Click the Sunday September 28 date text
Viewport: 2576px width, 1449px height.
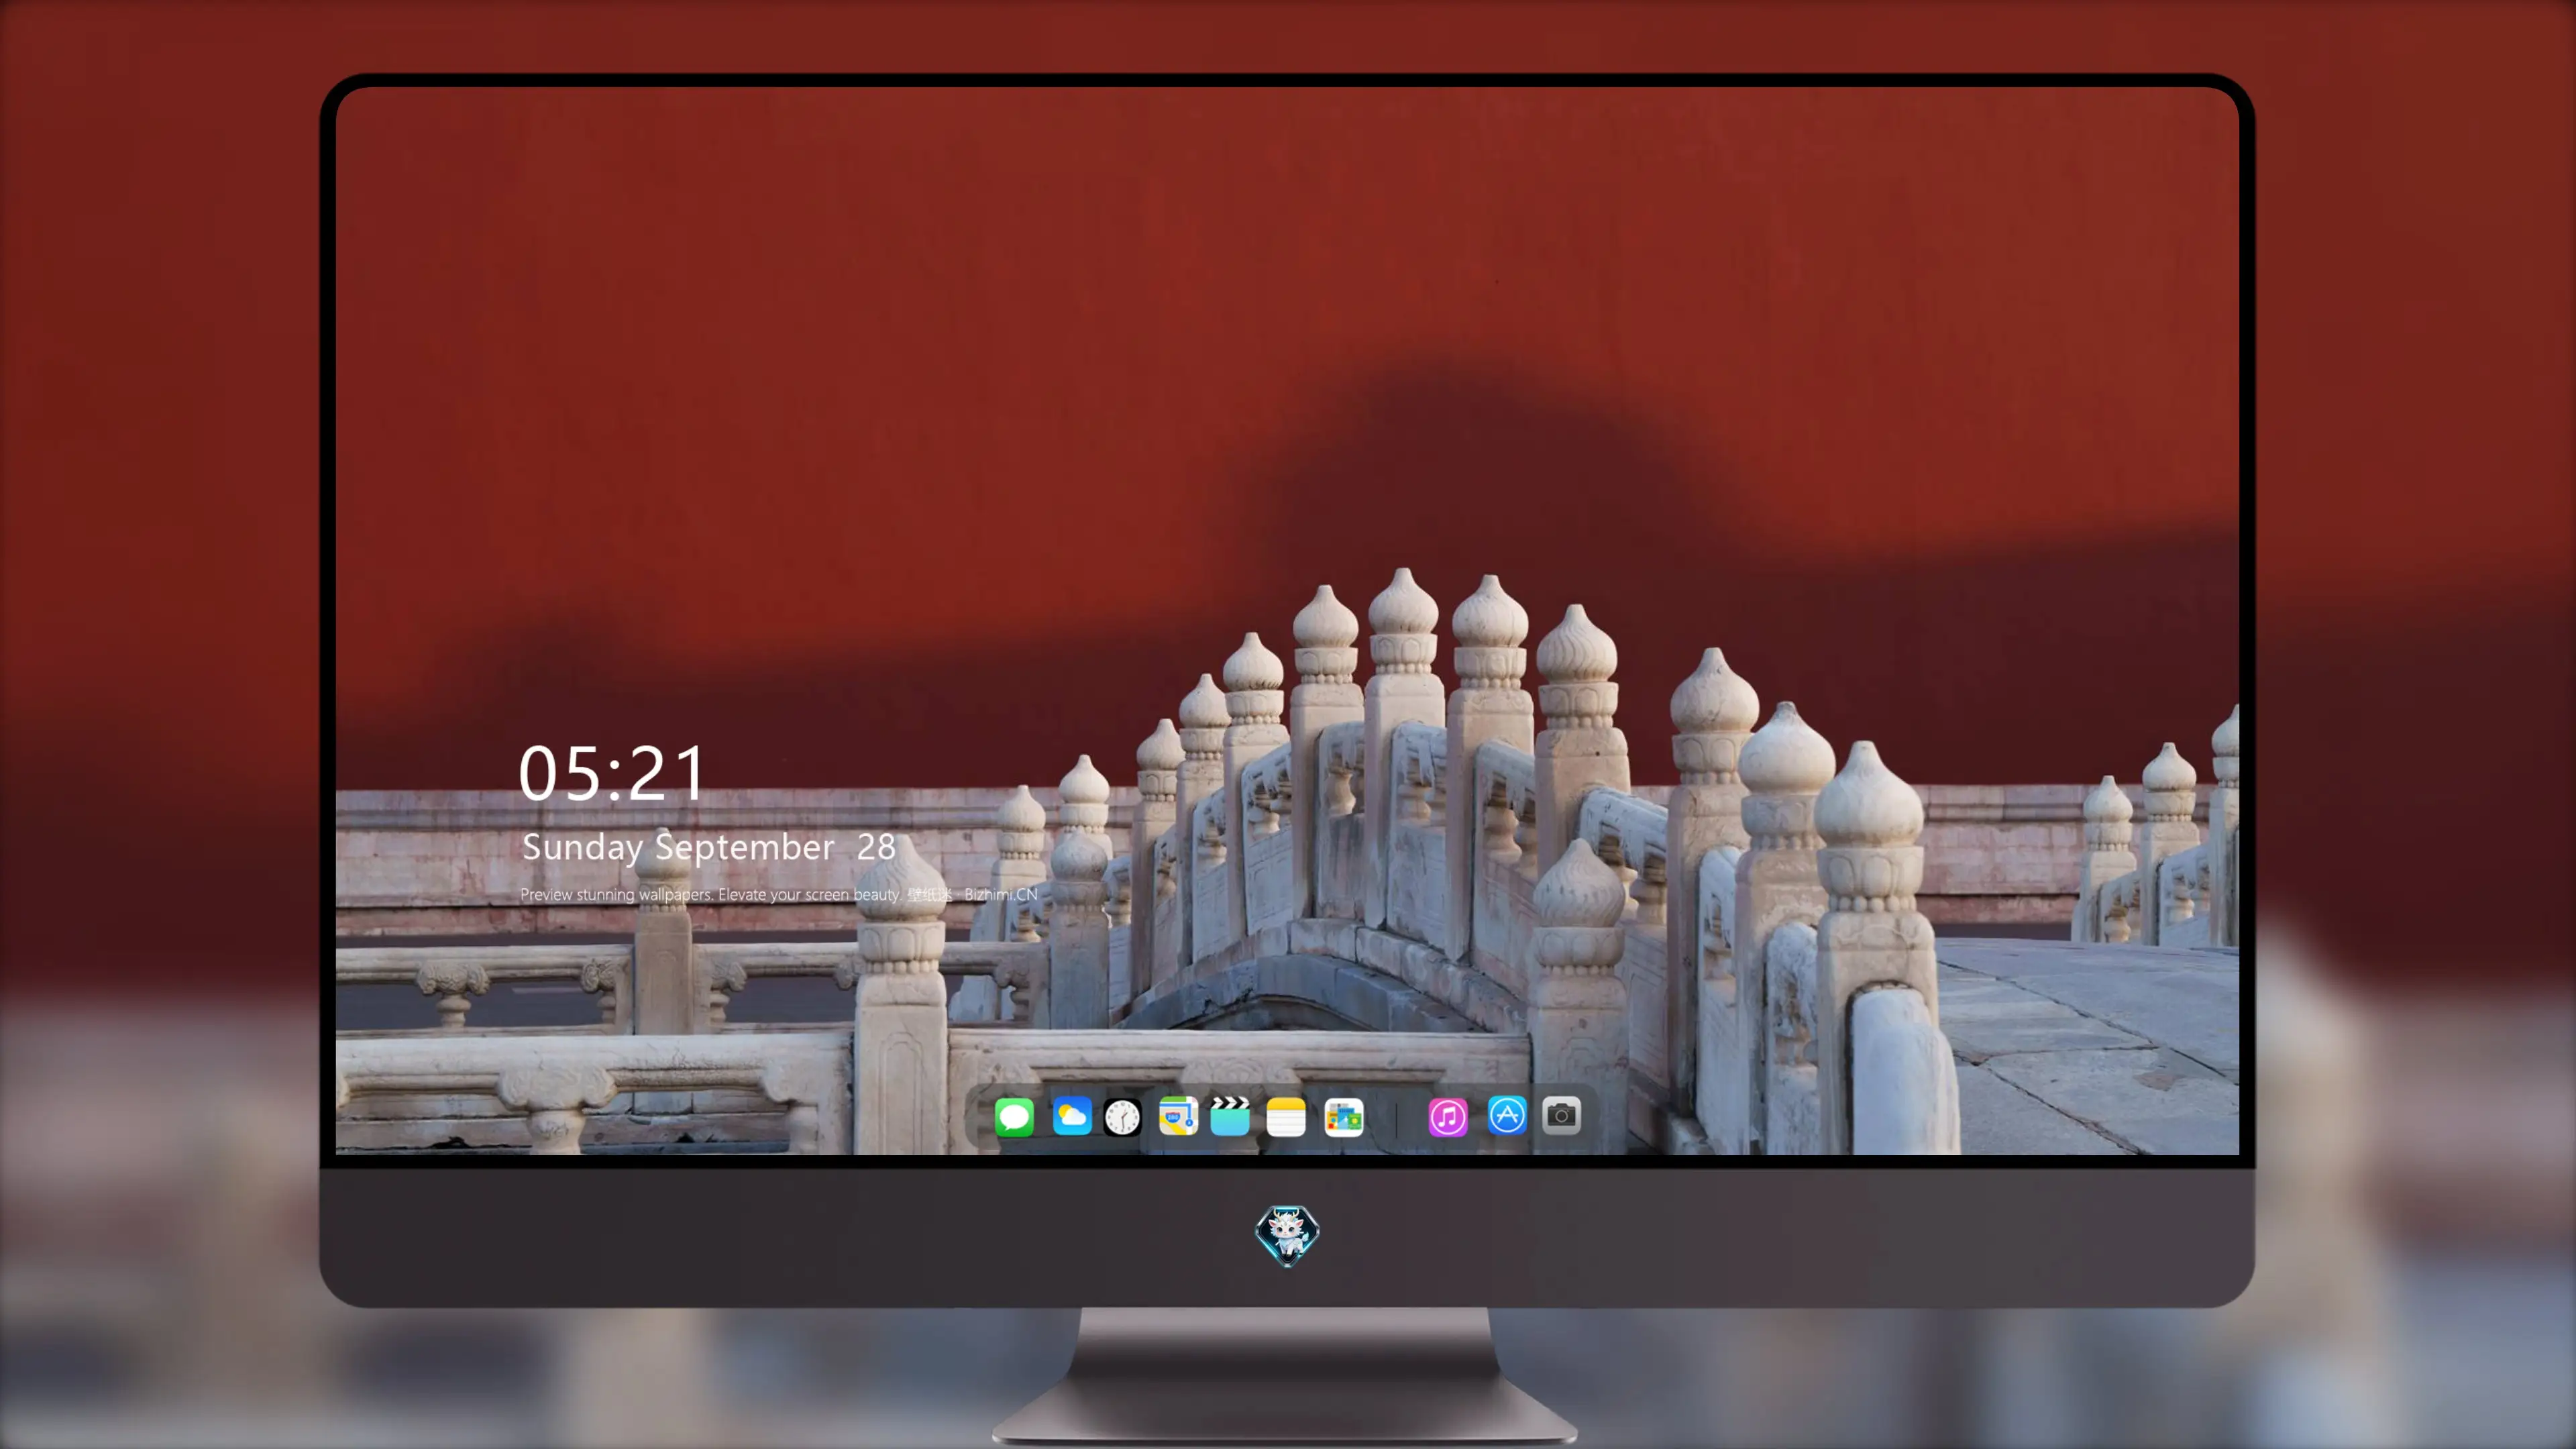coord(708,847)
